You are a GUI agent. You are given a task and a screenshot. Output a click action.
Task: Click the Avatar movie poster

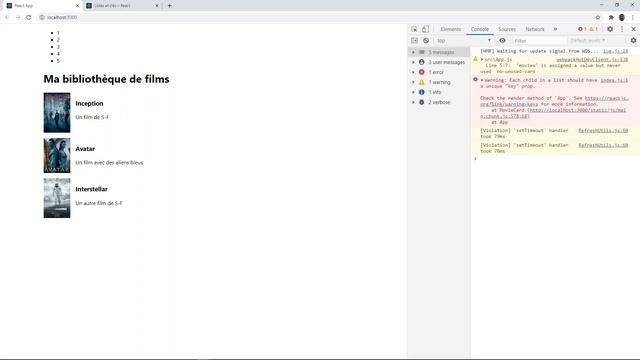[x=57, y=156]
